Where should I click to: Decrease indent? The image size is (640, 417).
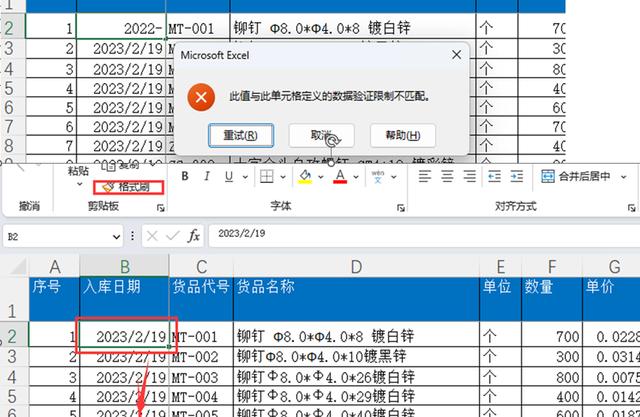tap(494, 176)
